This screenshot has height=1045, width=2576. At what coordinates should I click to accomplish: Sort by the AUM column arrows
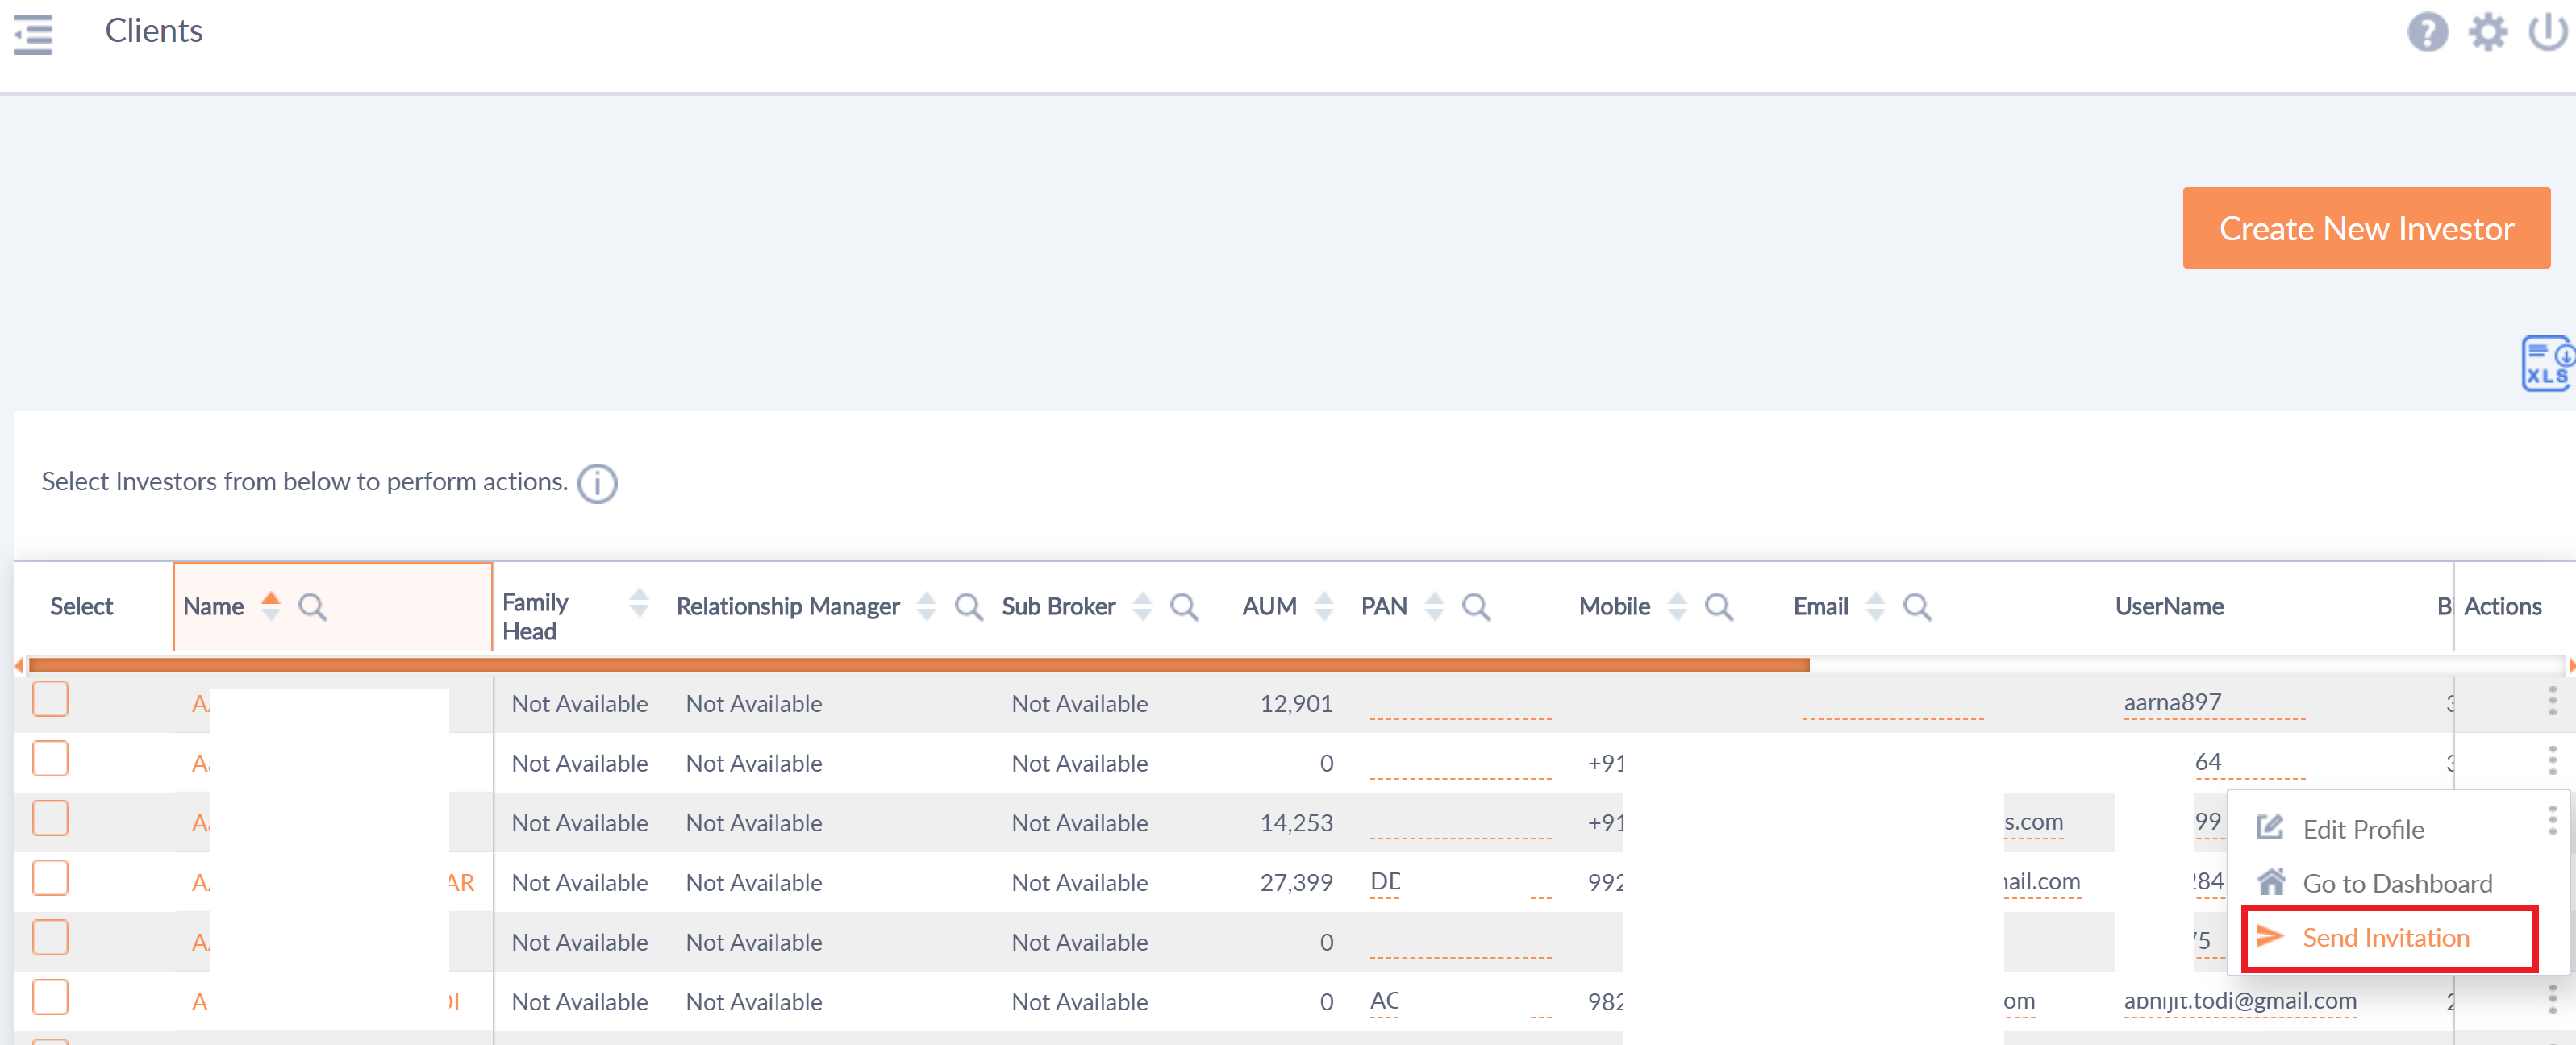pyautogui.click(x=1323, y=606)
